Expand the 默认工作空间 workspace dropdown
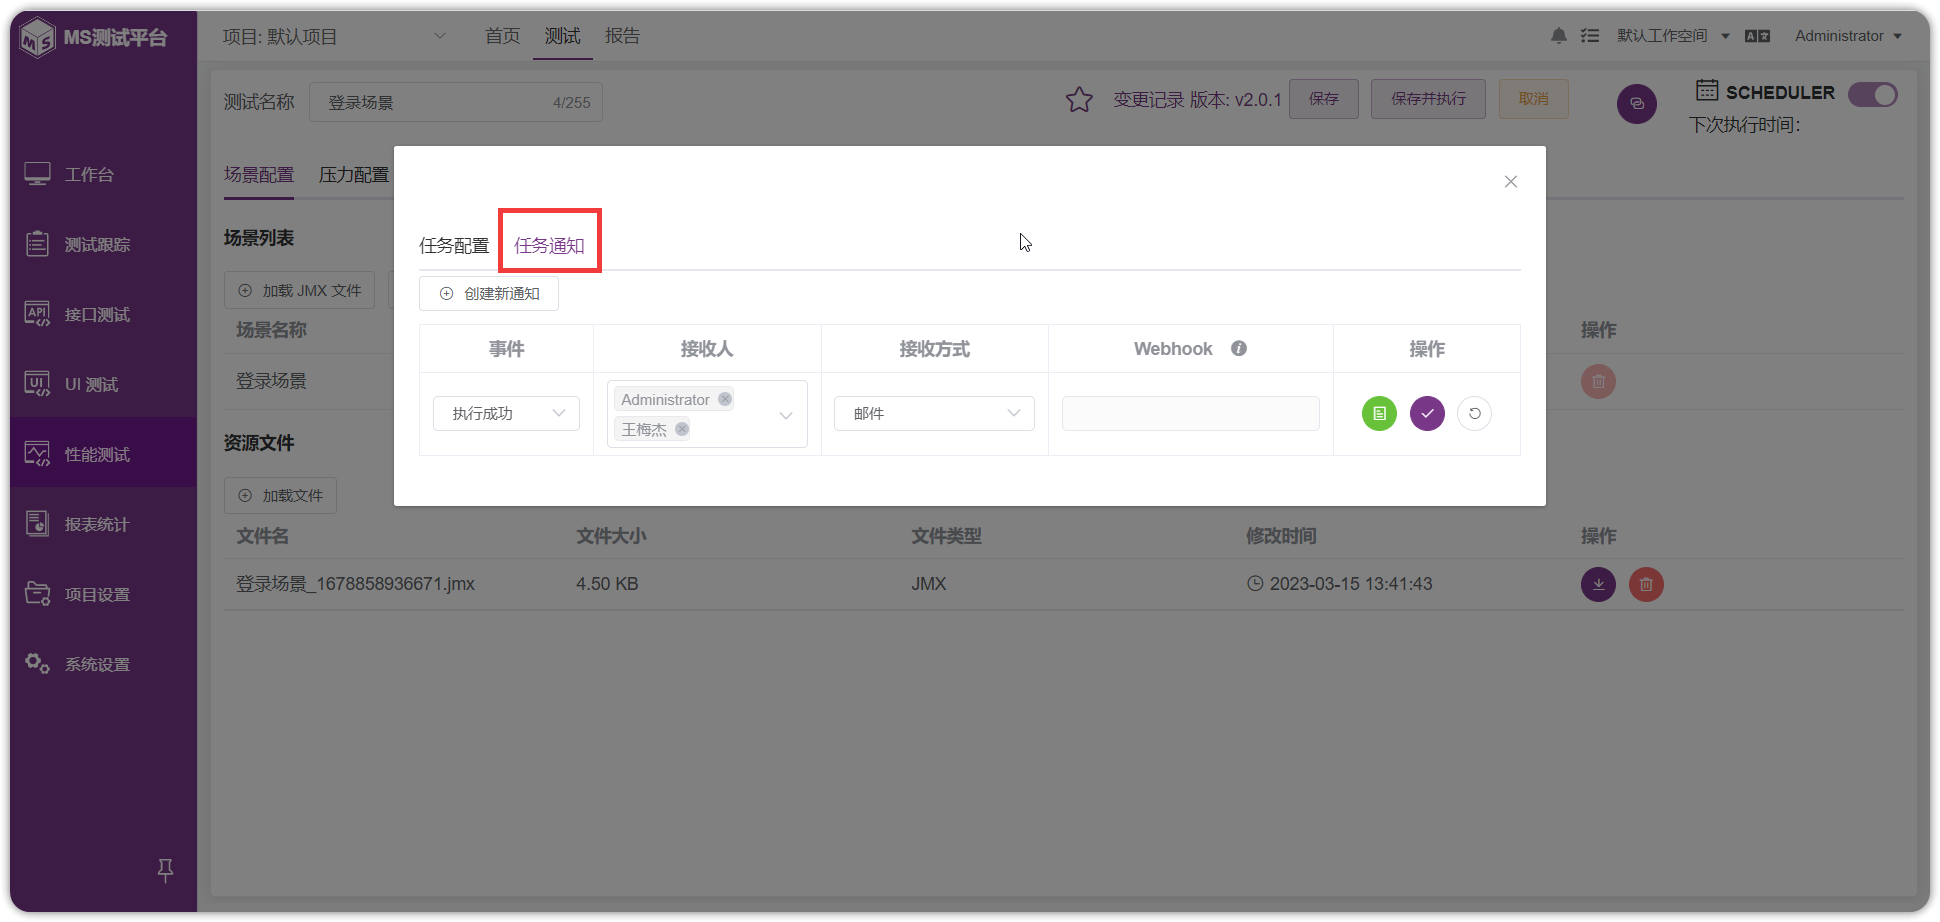 1673,36
